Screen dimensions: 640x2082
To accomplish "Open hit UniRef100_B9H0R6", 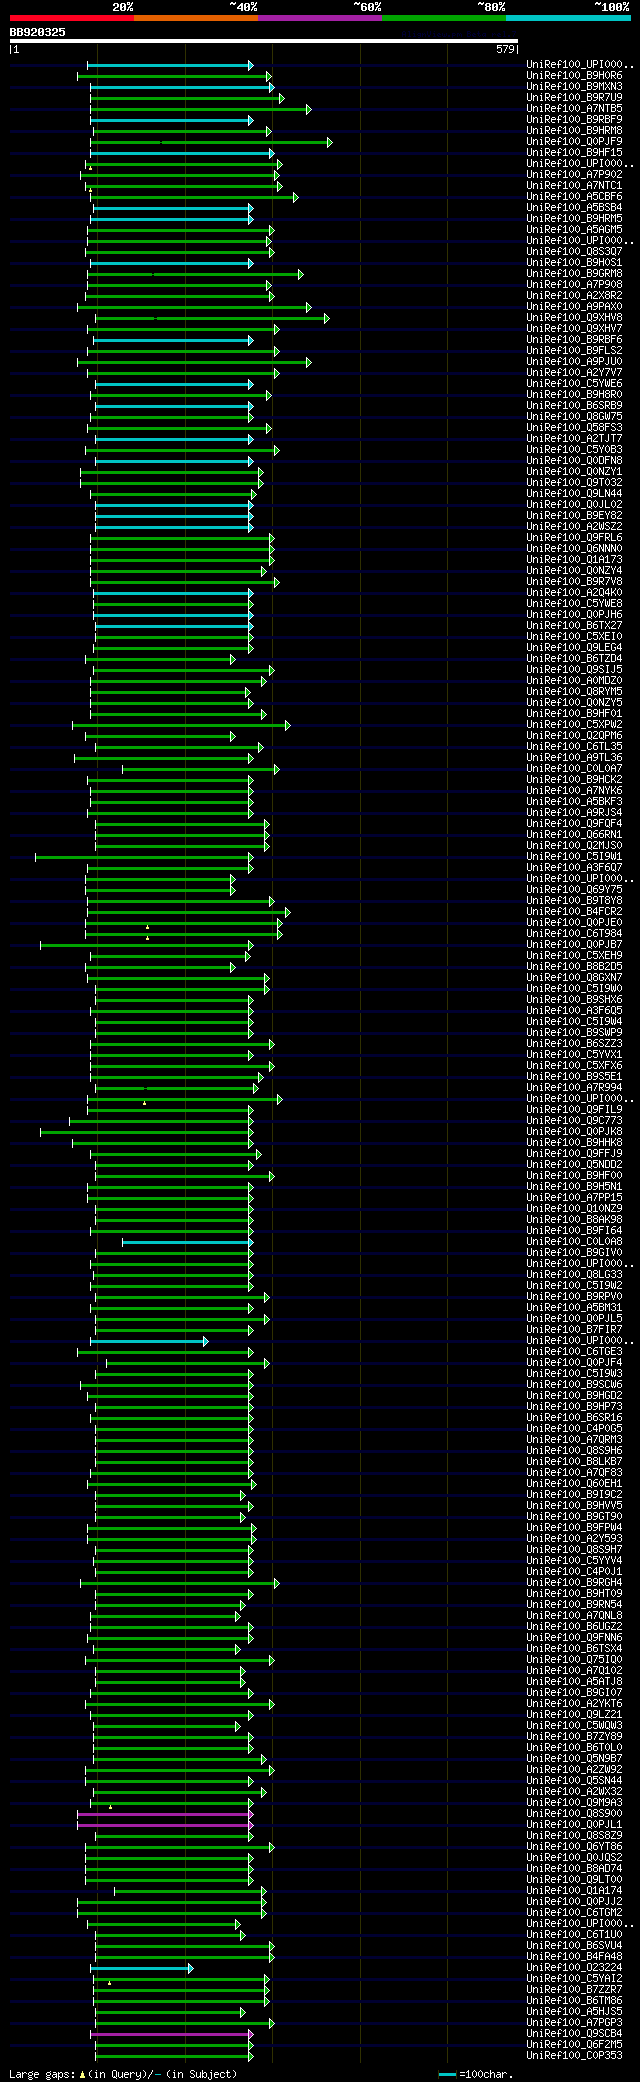I will click(574, 75).
